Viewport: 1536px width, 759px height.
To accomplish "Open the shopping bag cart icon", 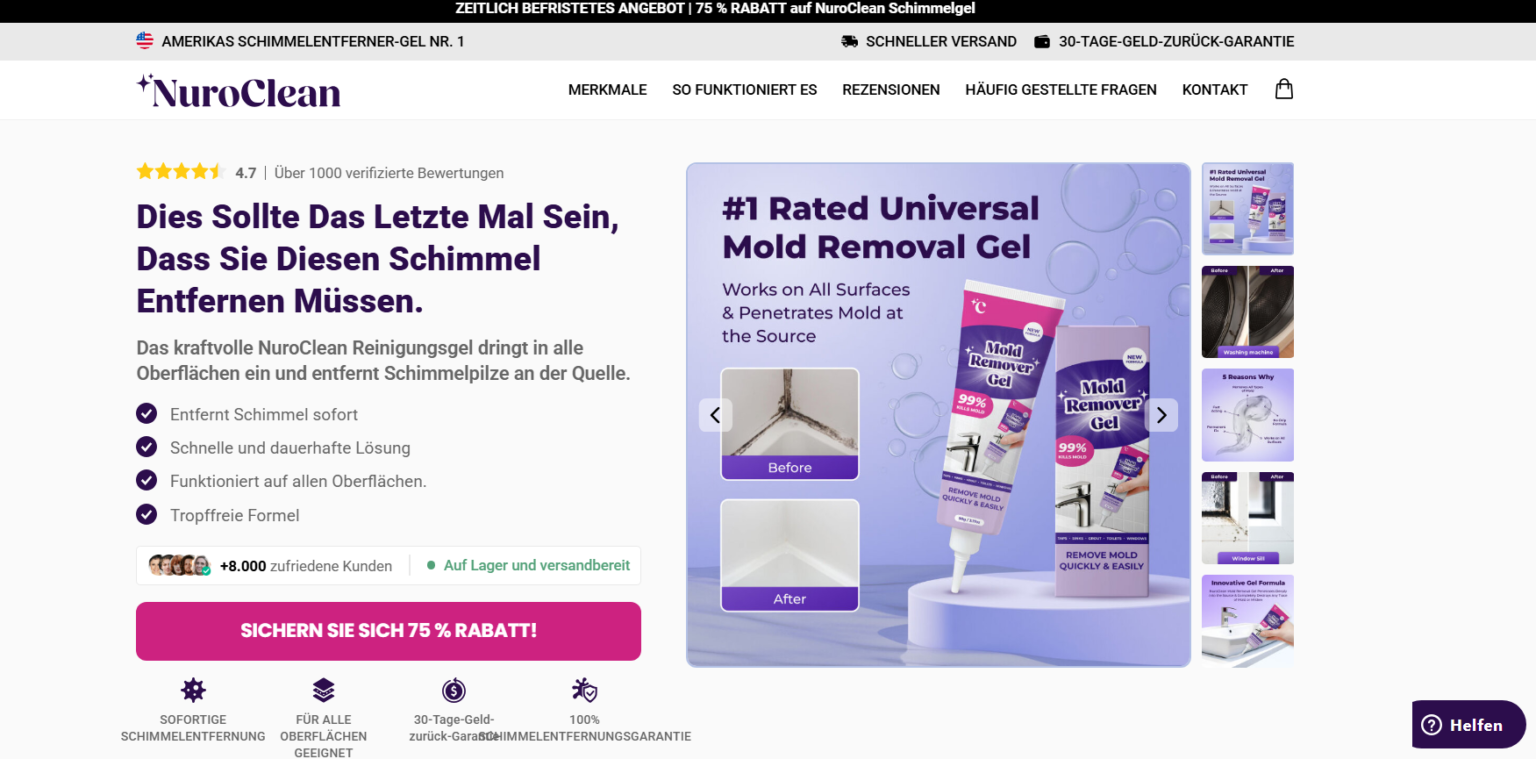I will (1284, 89).
